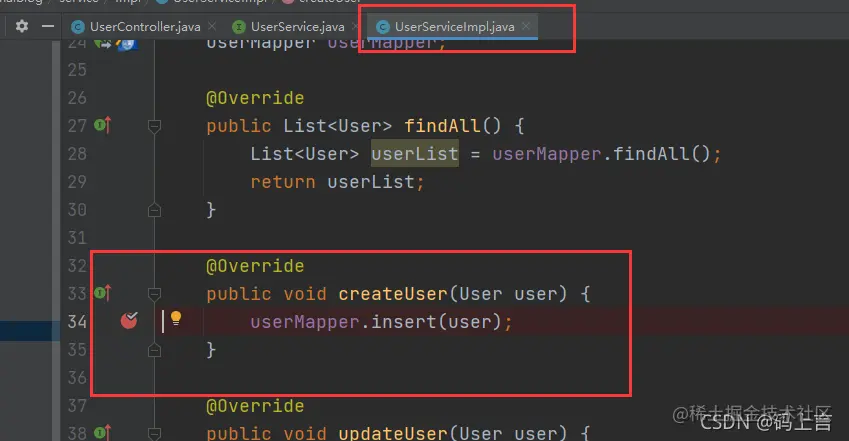
Task: Click the void keyword on line 33
Action: coord(305,294)
